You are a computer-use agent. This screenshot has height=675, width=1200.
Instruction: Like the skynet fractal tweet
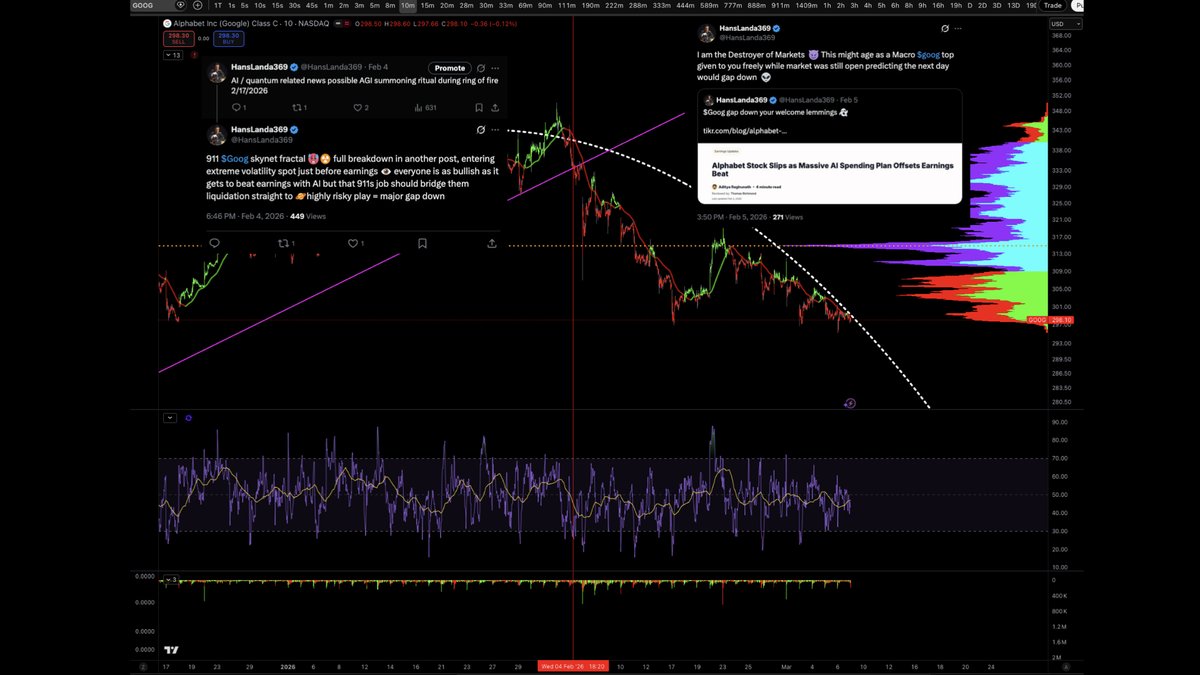352,243
